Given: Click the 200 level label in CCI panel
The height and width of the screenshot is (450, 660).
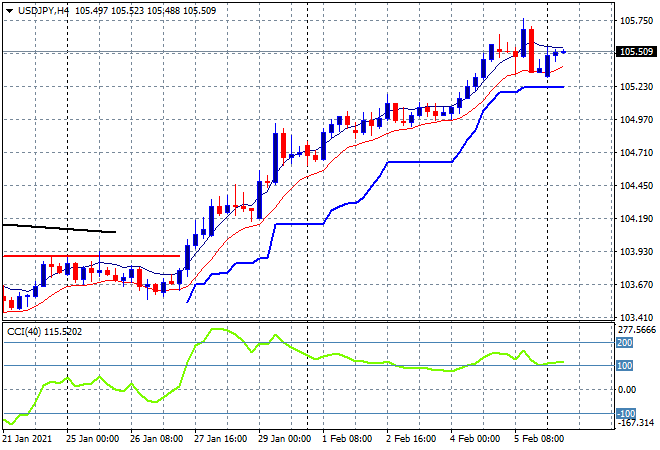Looking at the screenshot, I should [x=625, y=343].
